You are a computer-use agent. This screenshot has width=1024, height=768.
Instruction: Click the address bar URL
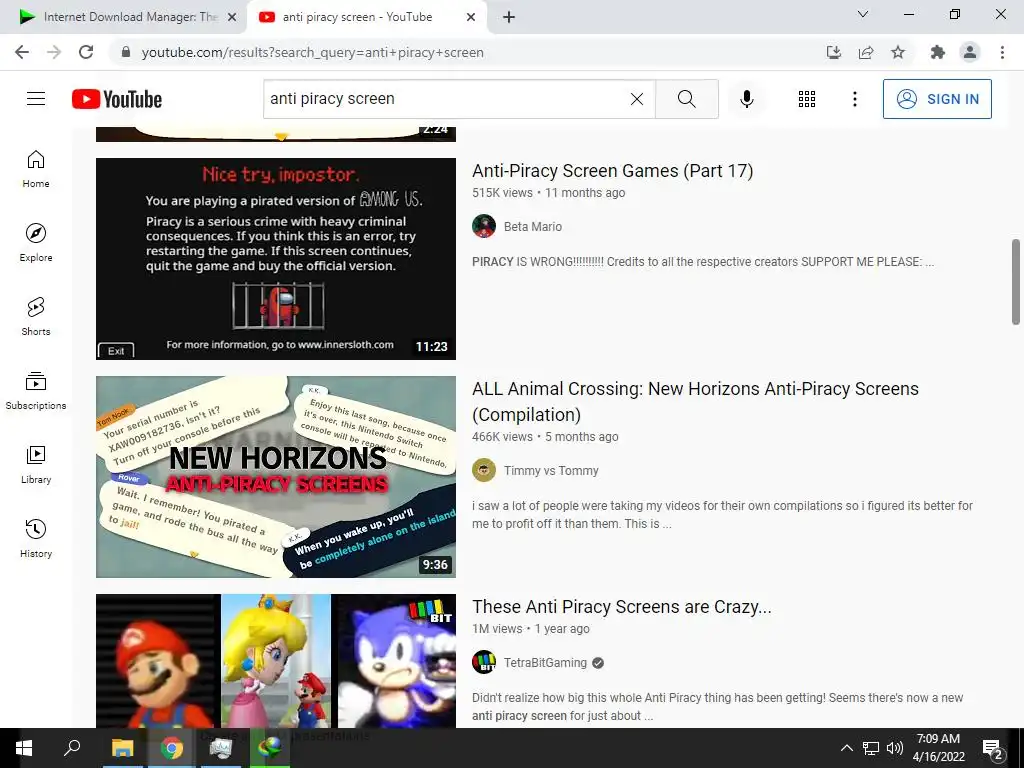coord(312,52)
